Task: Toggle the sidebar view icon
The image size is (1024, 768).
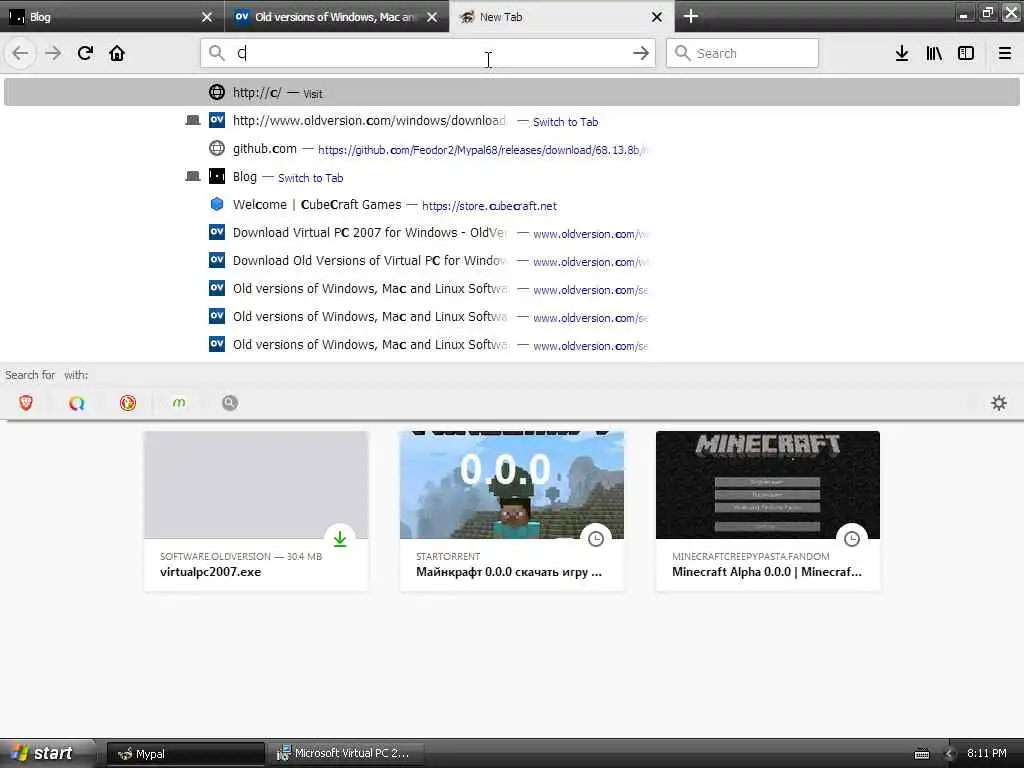Action: [x=966, y=53]
